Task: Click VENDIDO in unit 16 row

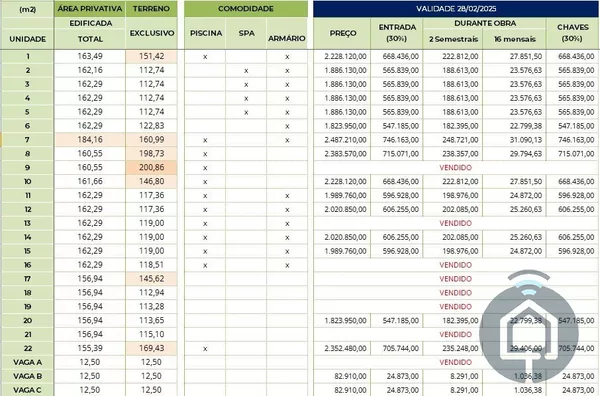Action: pyautogui.click(x=455, y=265)
